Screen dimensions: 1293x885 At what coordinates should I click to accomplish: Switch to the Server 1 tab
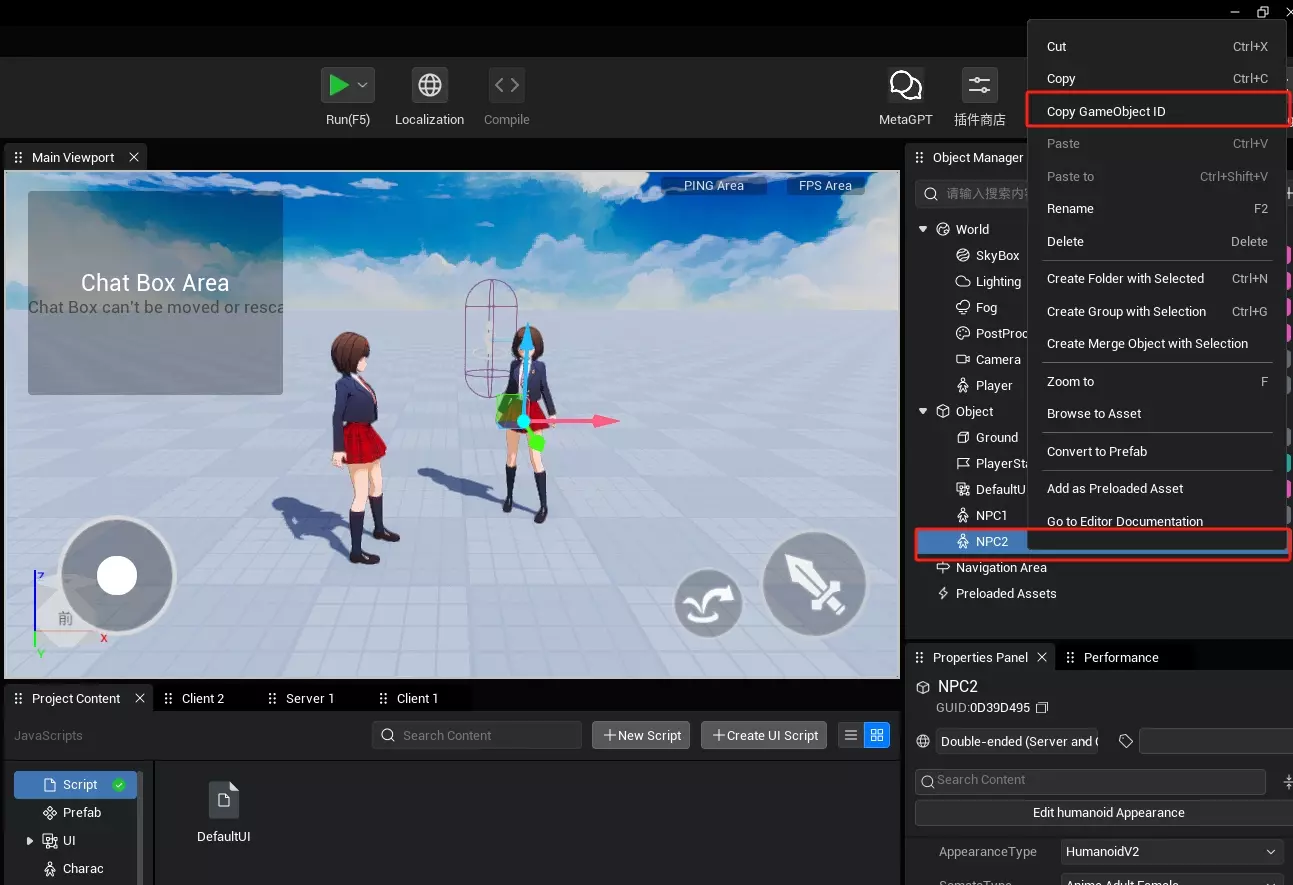(310, 698)
